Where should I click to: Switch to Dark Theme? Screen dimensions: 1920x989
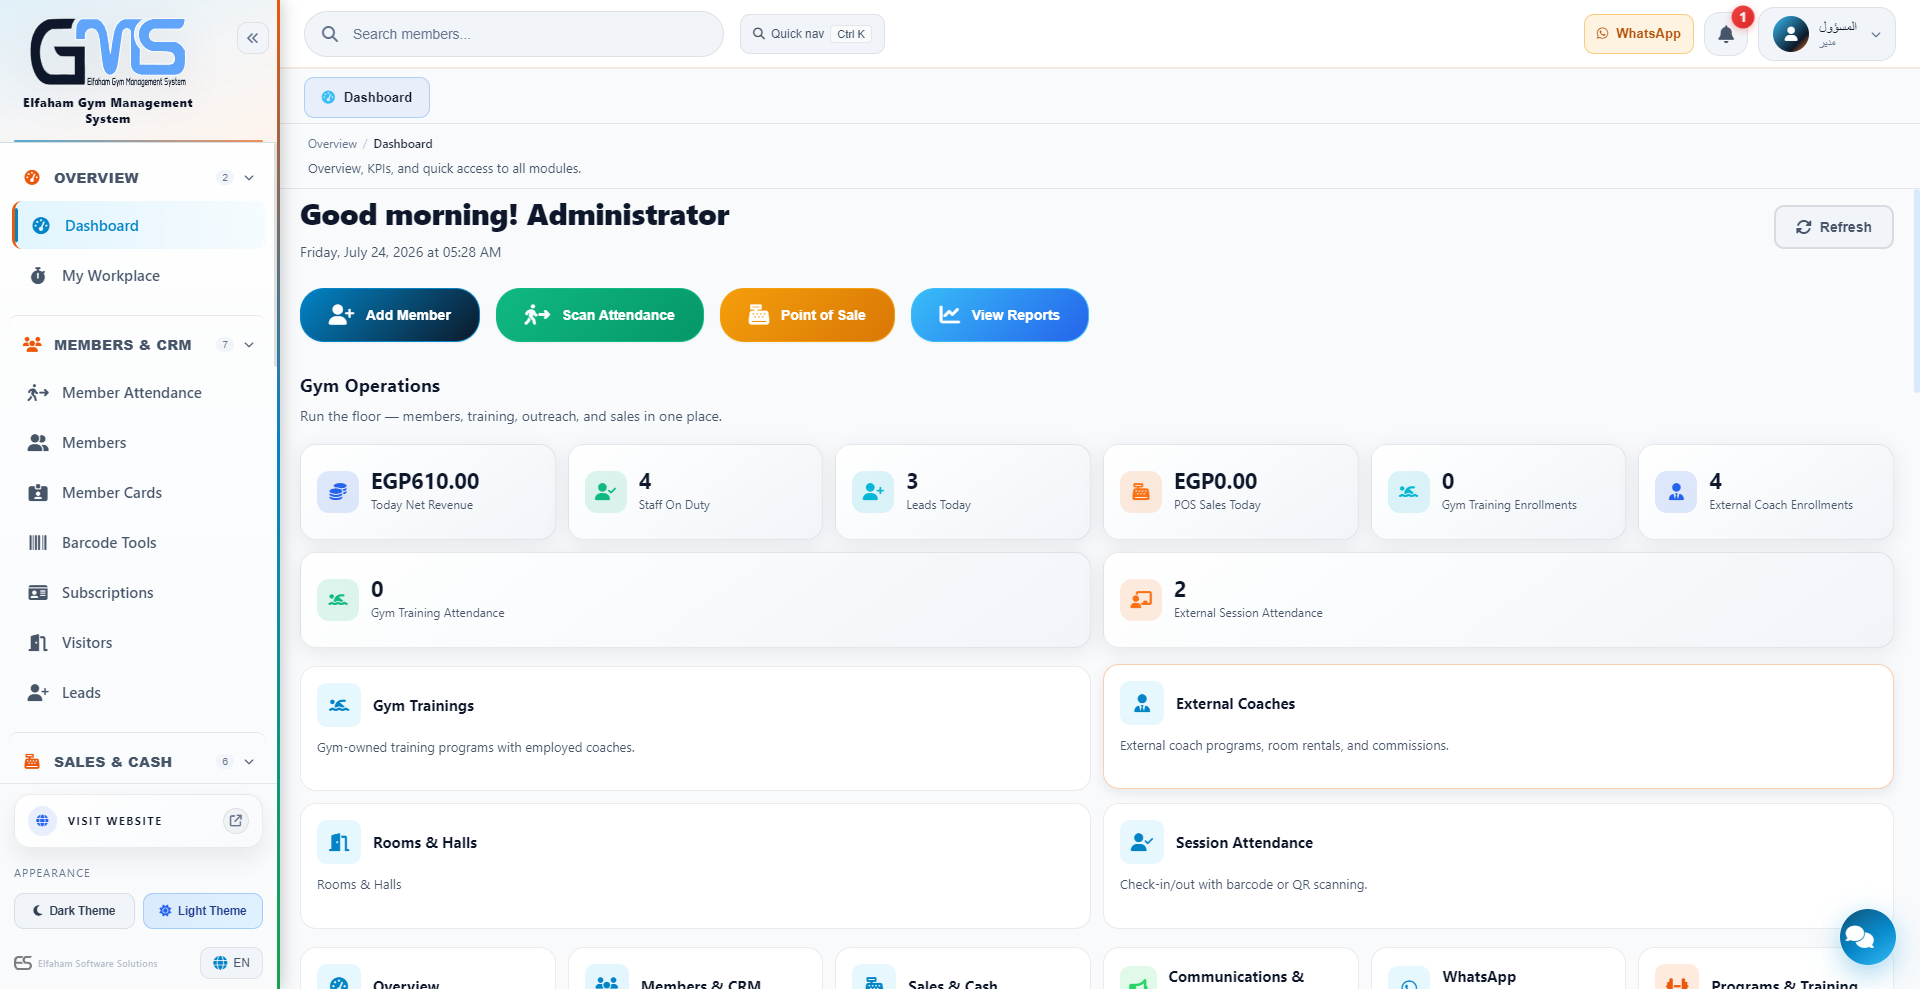click(x=74, y=911)
